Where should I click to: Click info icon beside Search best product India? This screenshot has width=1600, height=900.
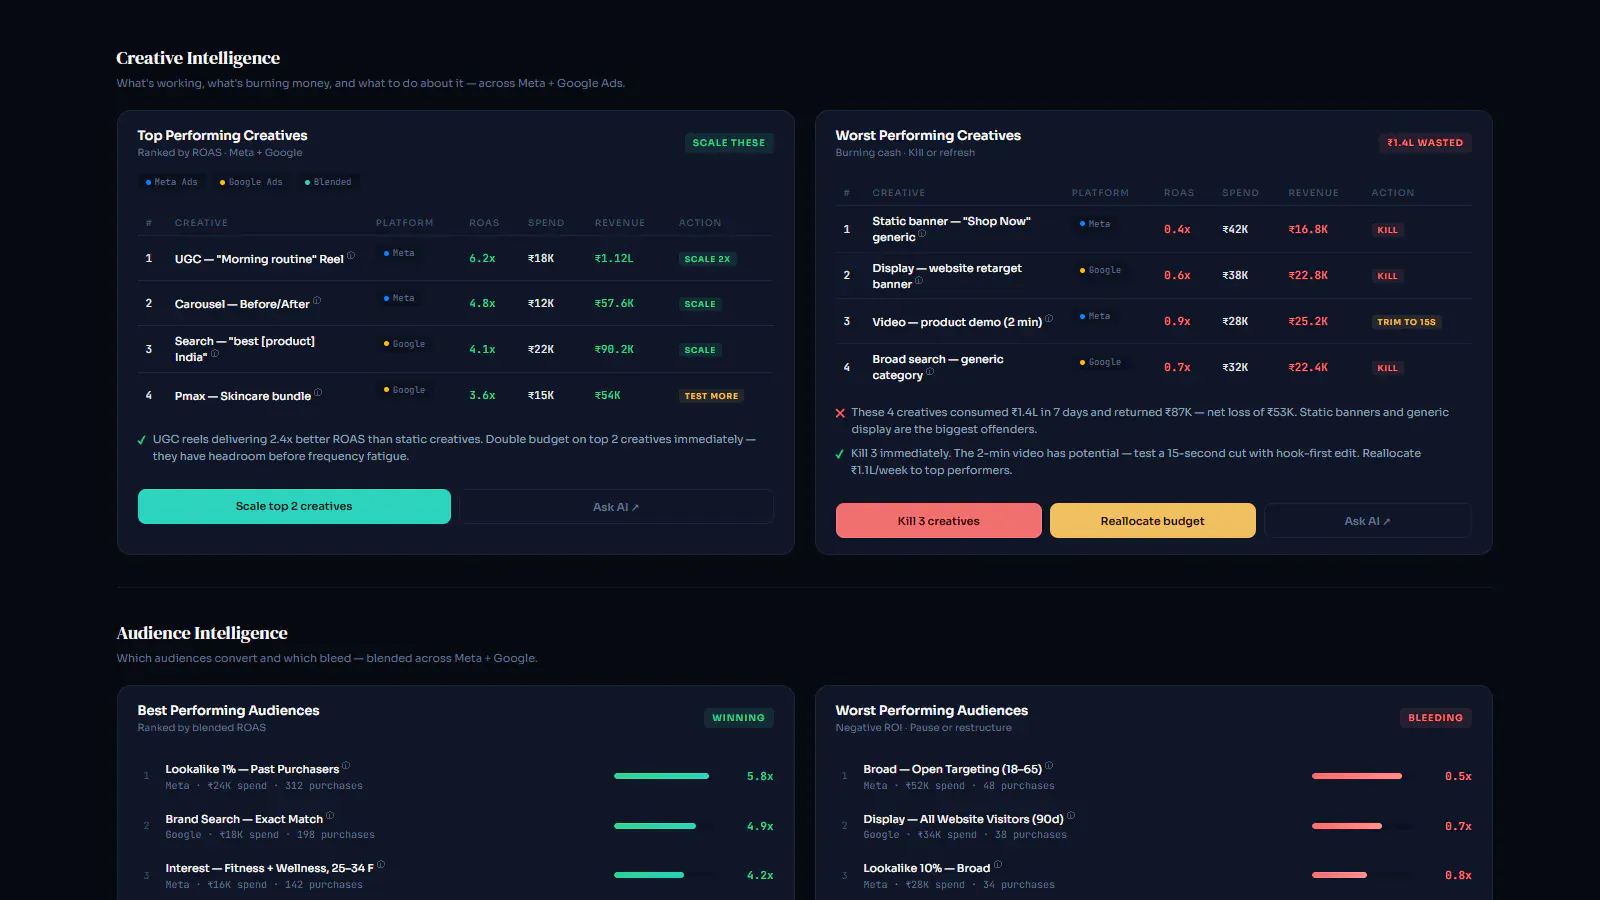[215, 354]
